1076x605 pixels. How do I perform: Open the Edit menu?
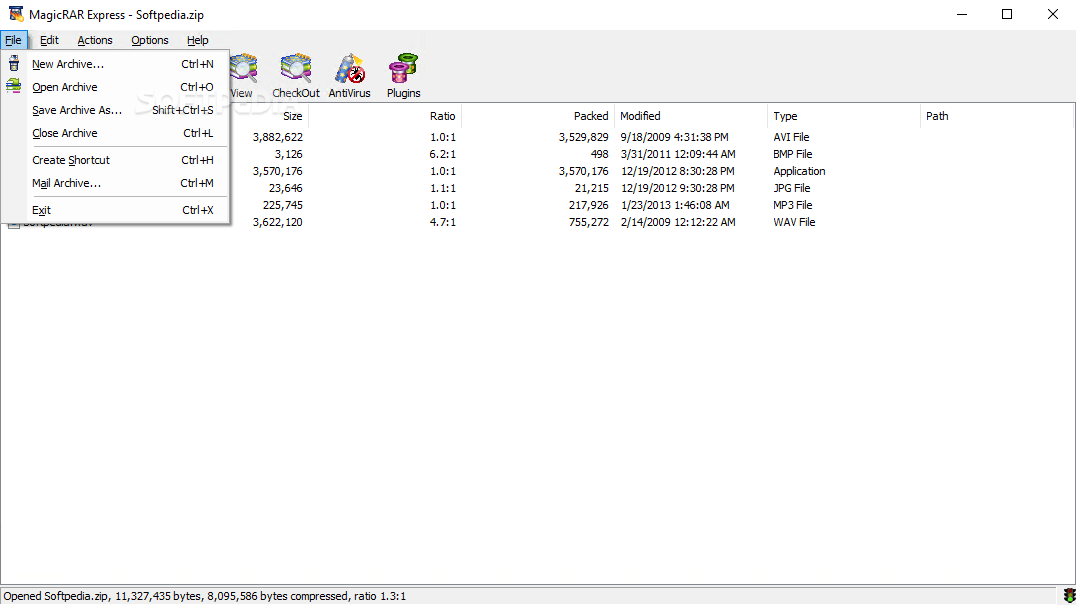49,40
